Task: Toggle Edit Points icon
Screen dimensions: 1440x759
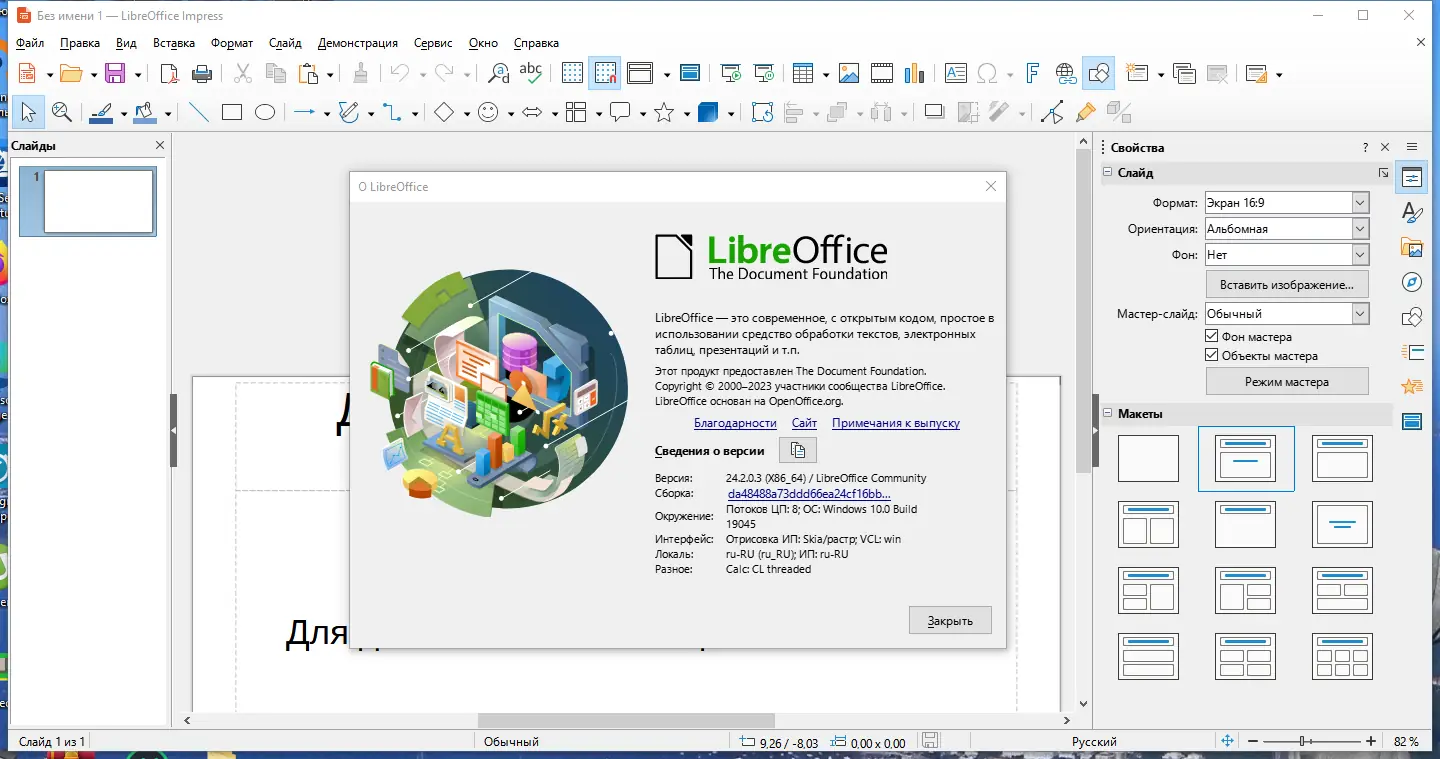Action: (1052, 113)
